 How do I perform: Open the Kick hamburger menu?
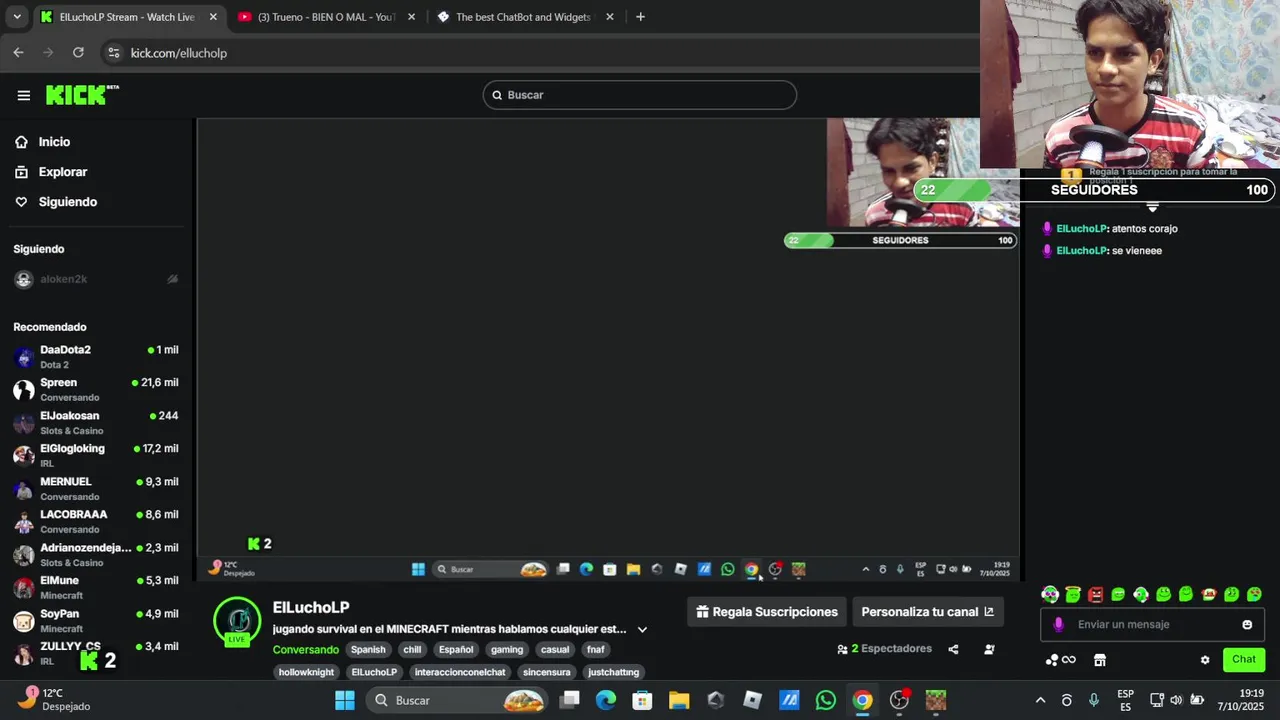[23, 95]
